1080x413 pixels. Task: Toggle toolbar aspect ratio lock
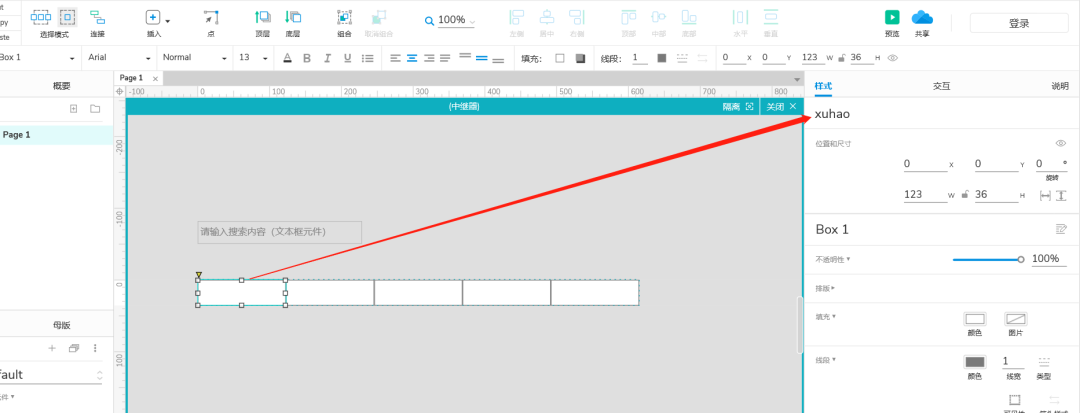[842, 59]
